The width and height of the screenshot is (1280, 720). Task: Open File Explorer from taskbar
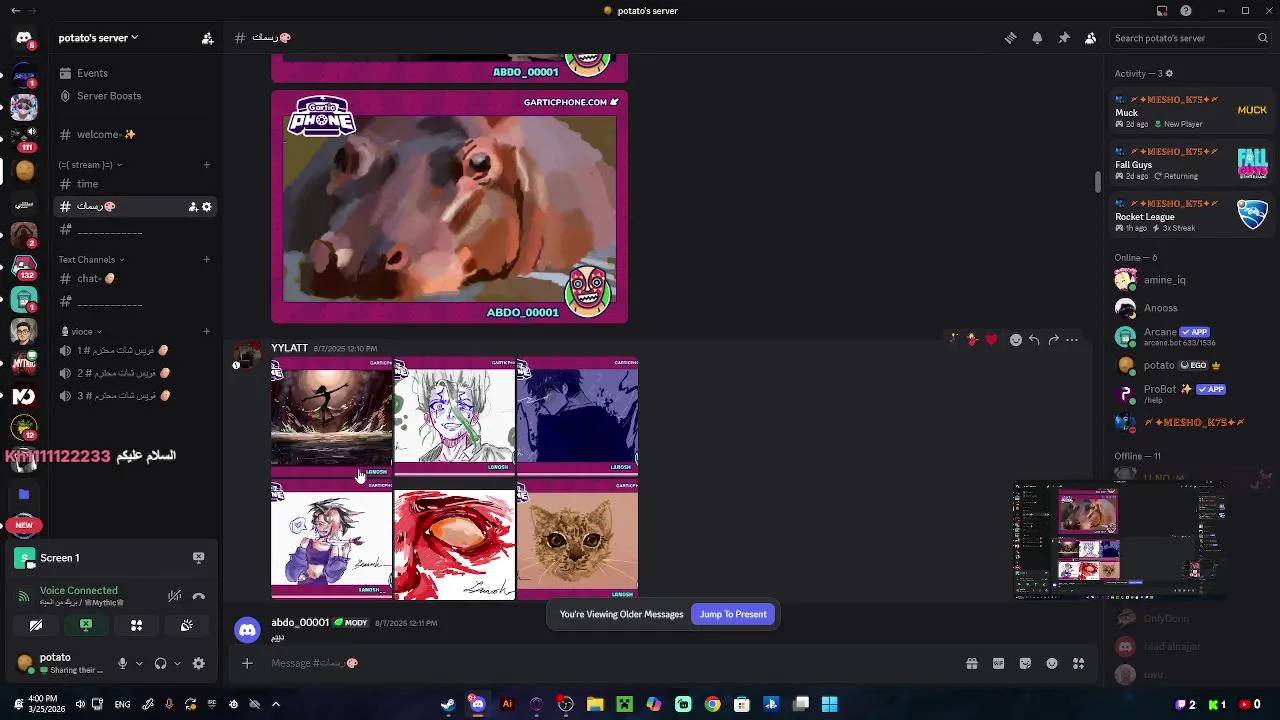(x=595, y=704)
